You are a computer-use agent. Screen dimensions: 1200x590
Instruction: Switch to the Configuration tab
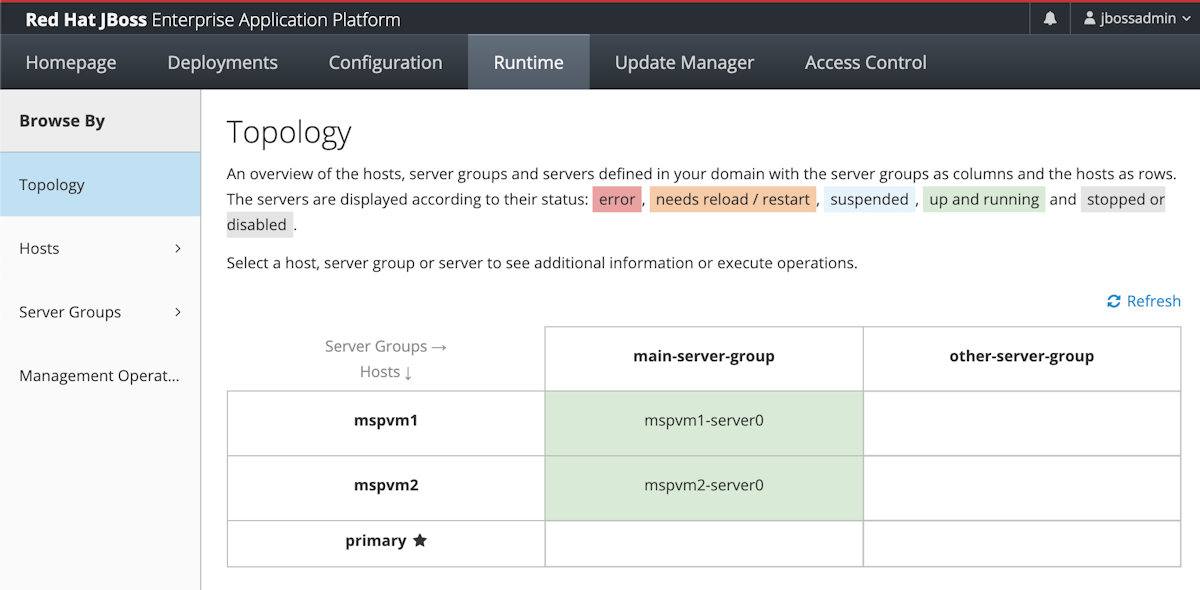385,61
